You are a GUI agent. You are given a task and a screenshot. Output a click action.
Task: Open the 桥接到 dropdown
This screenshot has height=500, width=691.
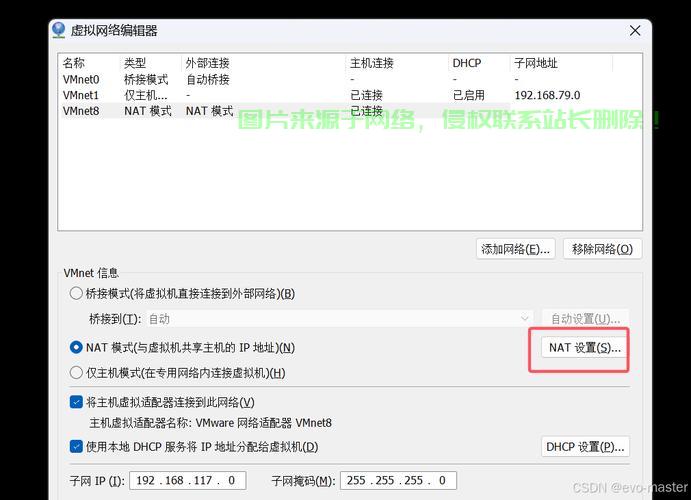pyautogui.click(x=339, y=319)
